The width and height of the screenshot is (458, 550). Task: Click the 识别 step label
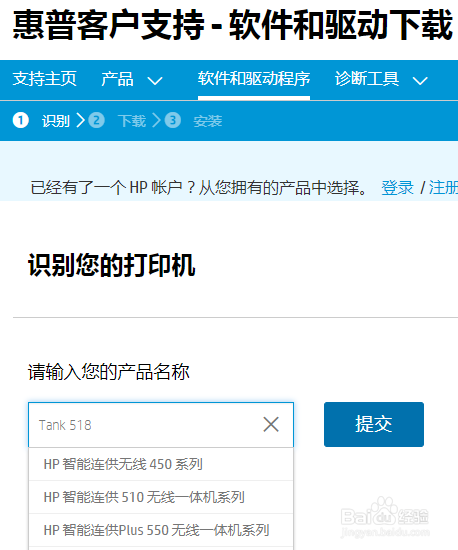click(x=56, y=121)
